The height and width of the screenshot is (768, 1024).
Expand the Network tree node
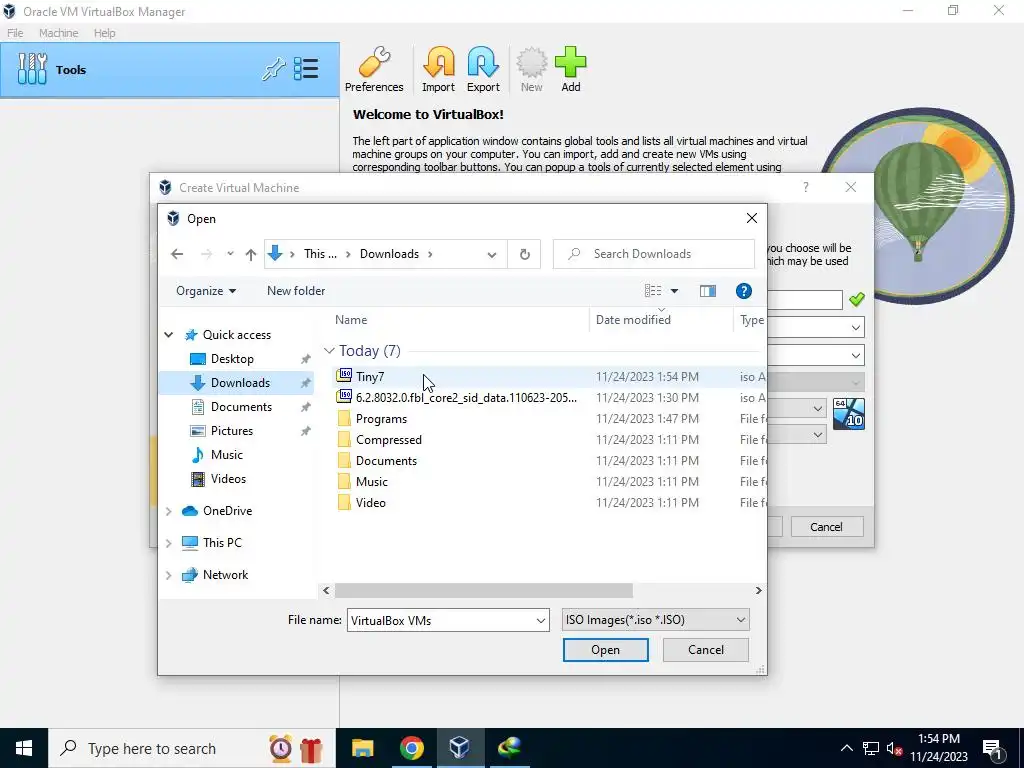pos(168,575)
